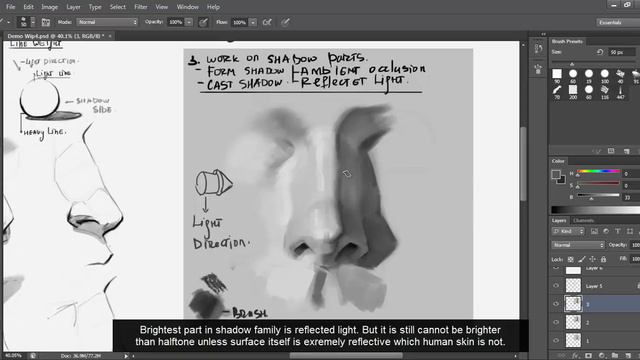Pick a tone from the grayscale ramp

point(596,209)
